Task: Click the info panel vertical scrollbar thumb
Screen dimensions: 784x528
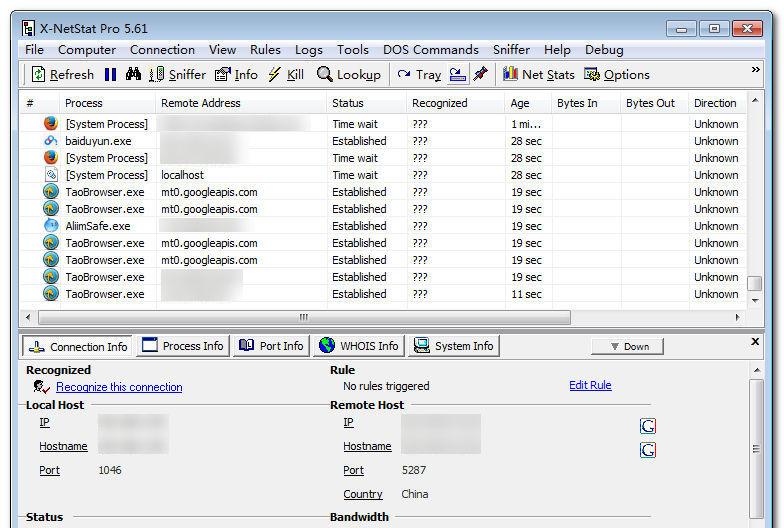Action: pyautogui.click(x=756, y=449)
